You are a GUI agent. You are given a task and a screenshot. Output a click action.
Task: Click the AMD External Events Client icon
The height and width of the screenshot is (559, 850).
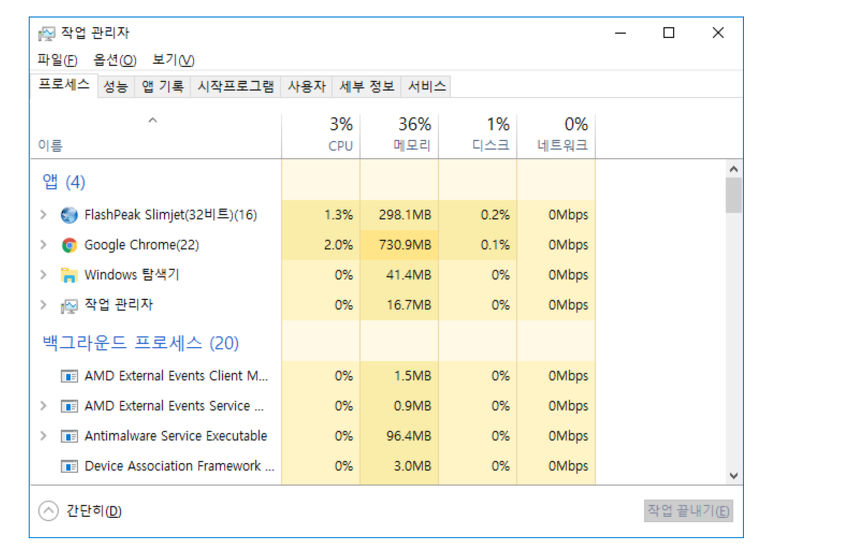(x=69, y=376)
